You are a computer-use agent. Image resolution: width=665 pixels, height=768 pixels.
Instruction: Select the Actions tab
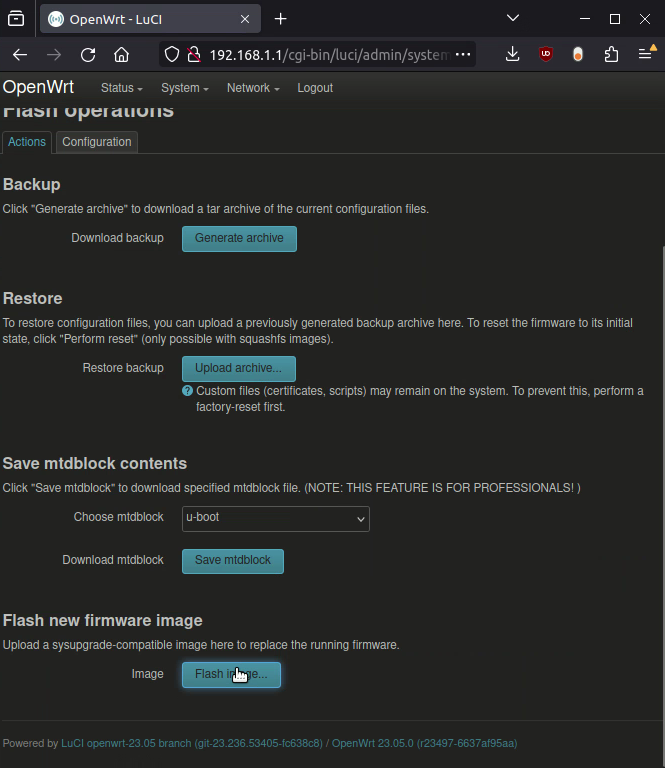[26, 142]
